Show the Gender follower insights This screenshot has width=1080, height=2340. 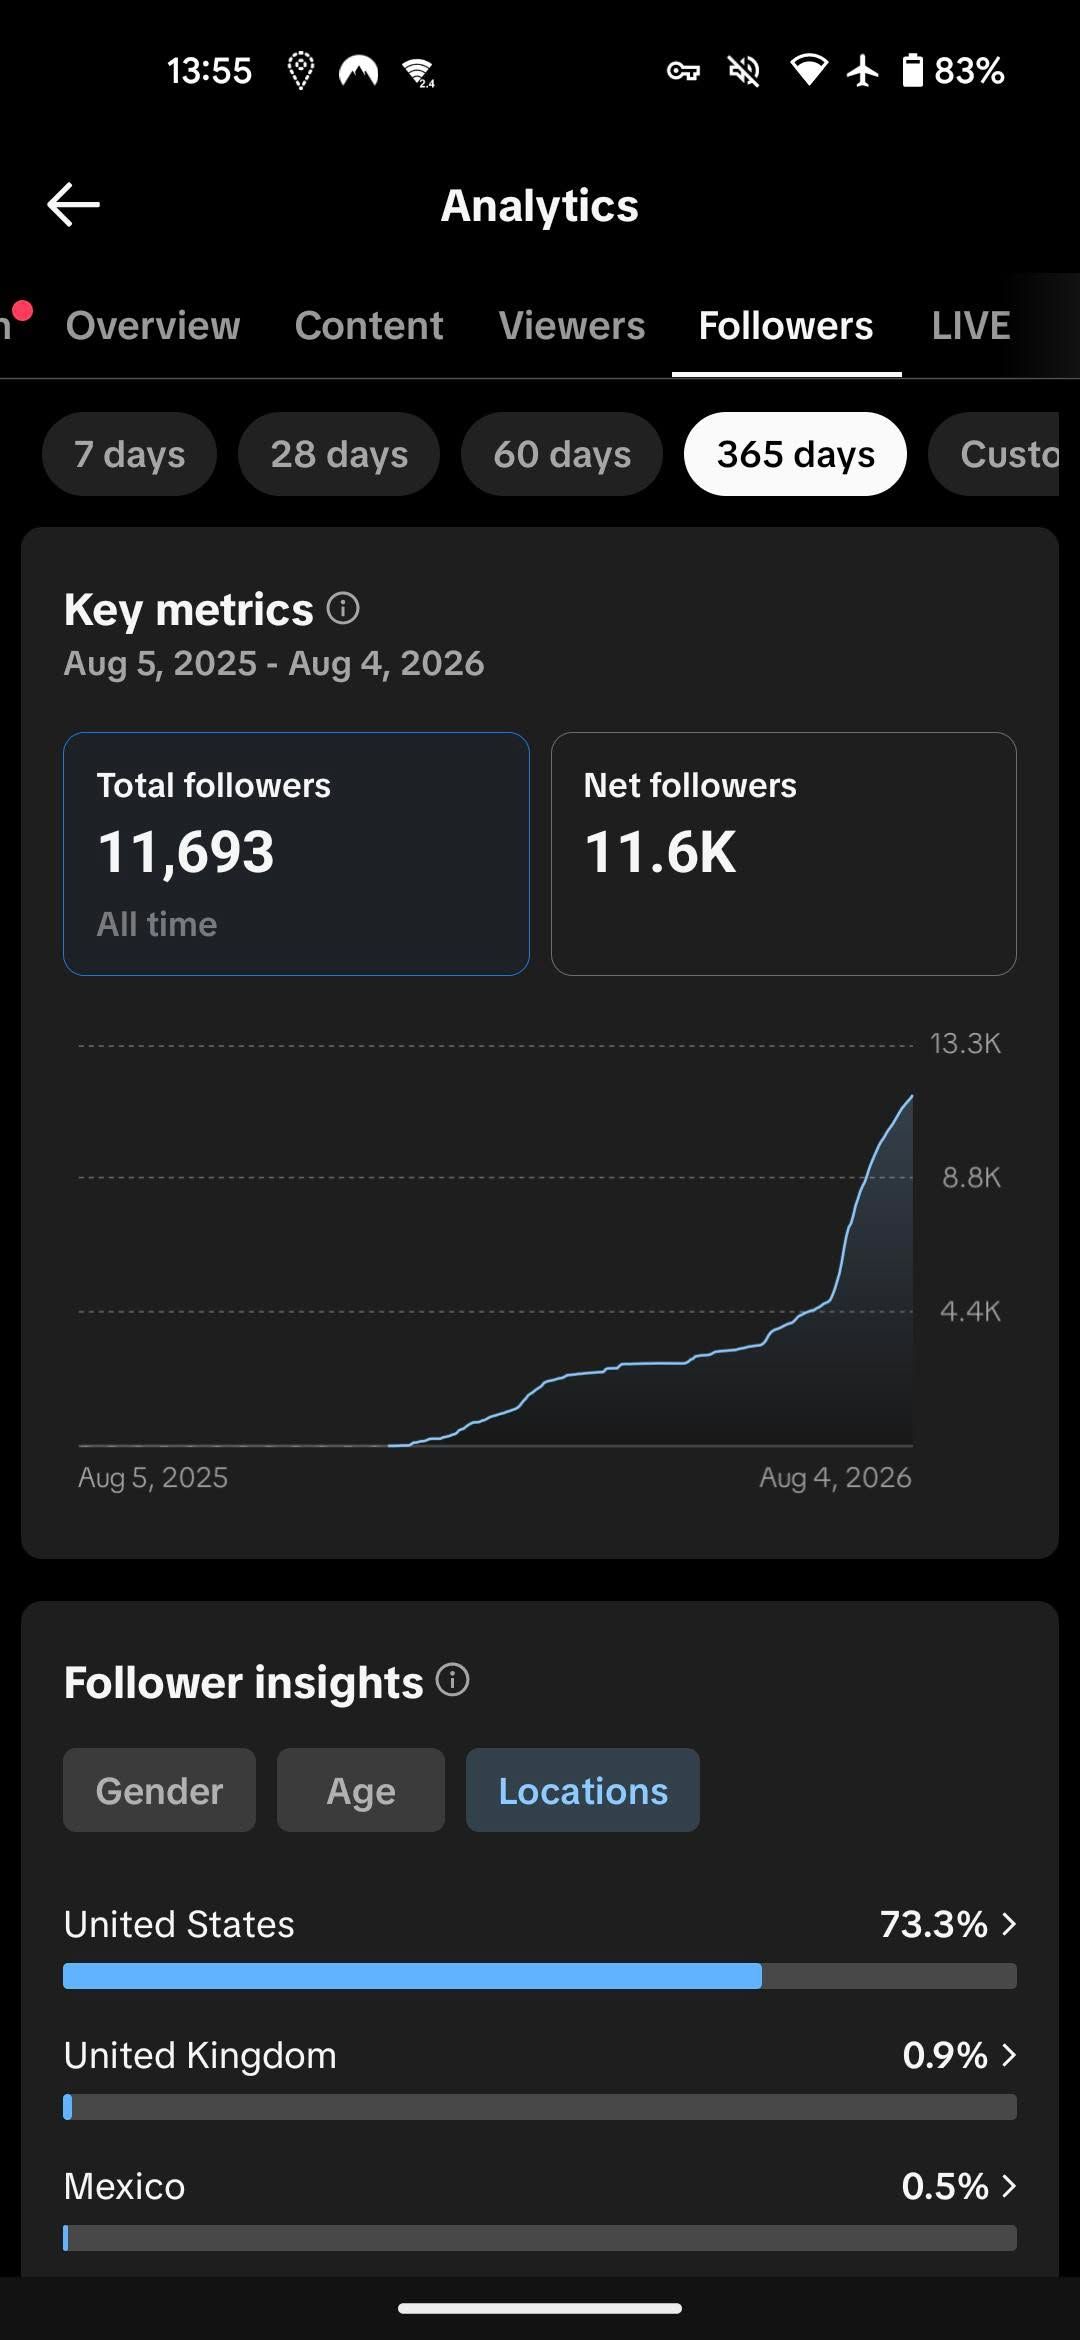pos(159,1790)
